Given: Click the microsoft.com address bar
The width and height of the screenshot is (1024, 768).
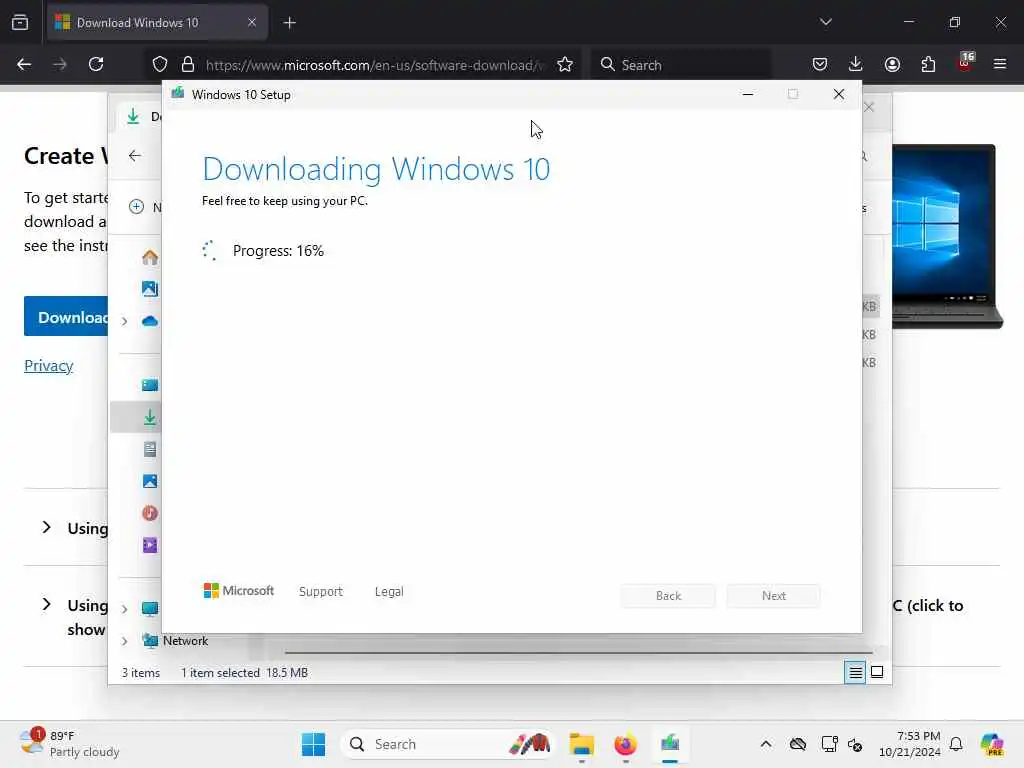Looking at the screenshot, I should (x=374, y=65).
